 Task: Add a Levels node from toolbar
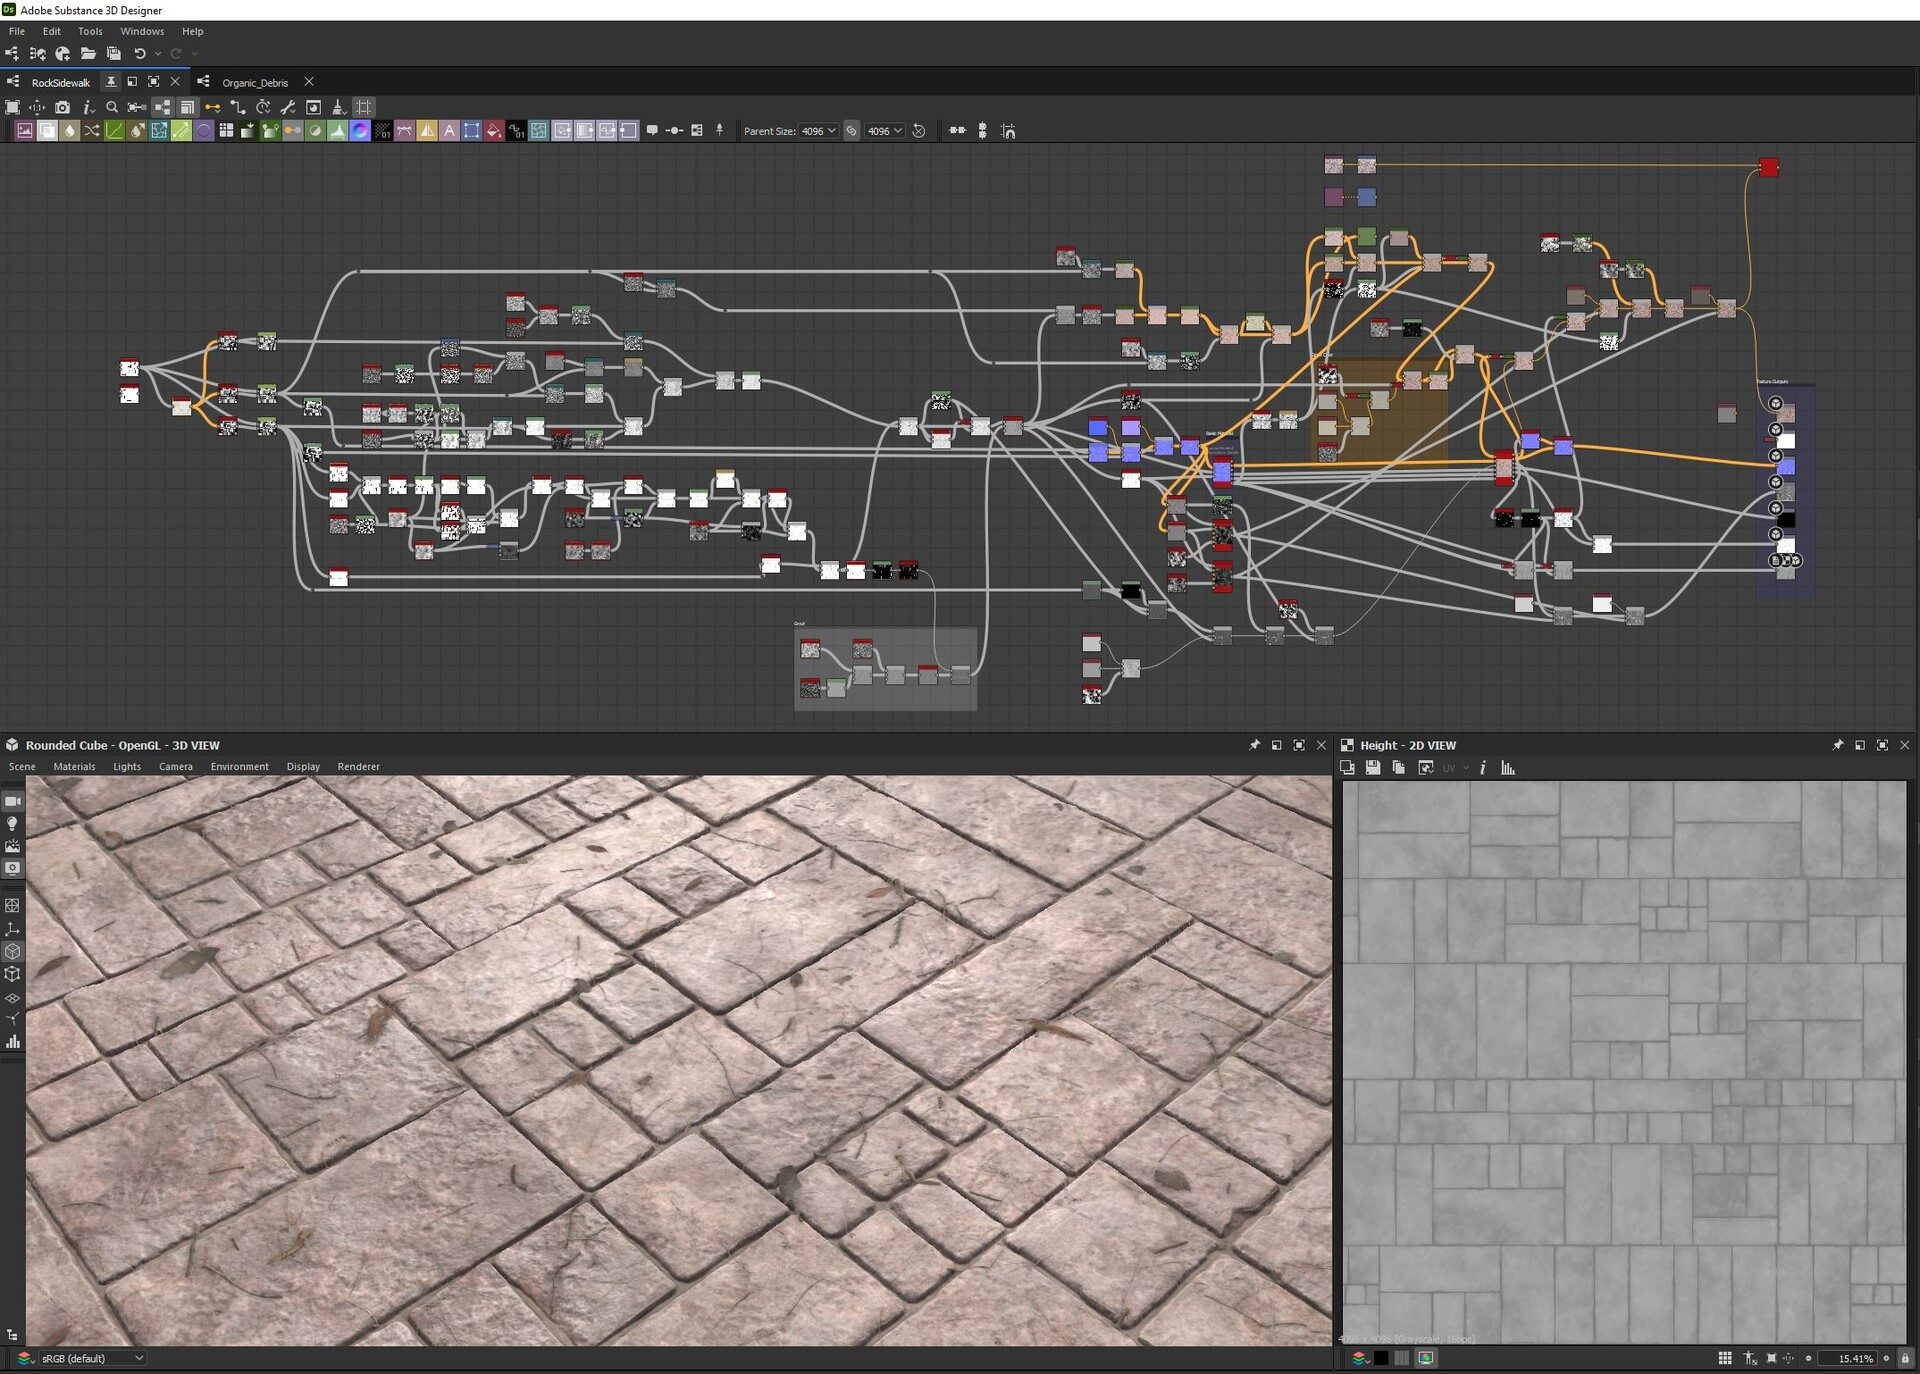(x=338, y=131)
